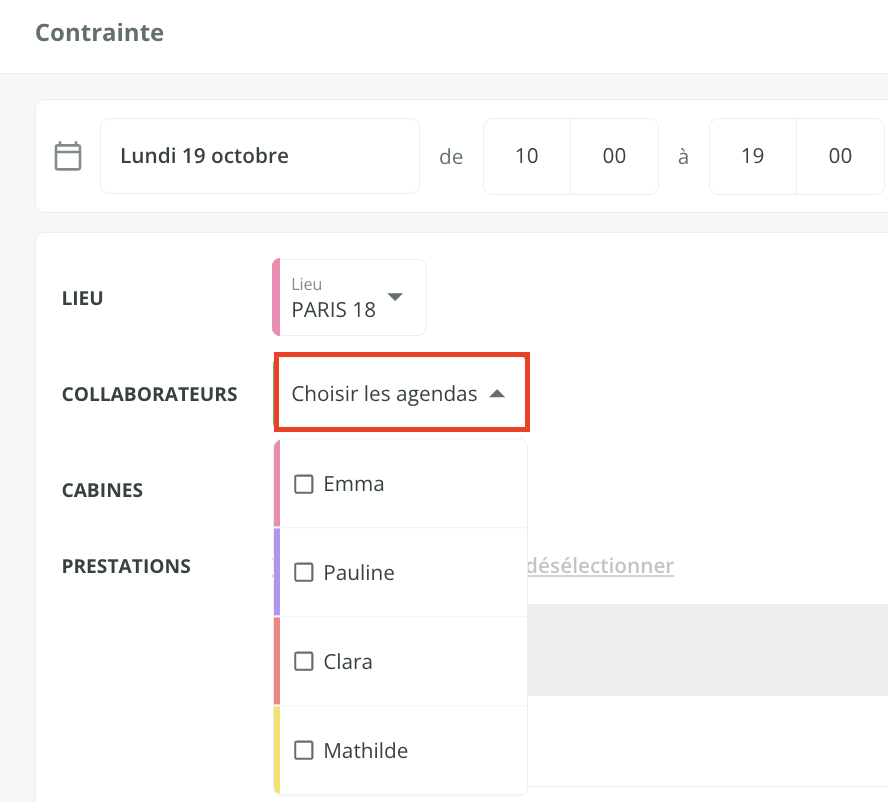The width and height of the screenshot is (888, 802).
Task: Select the Mathilde checkbox
Action: point(304,750)
